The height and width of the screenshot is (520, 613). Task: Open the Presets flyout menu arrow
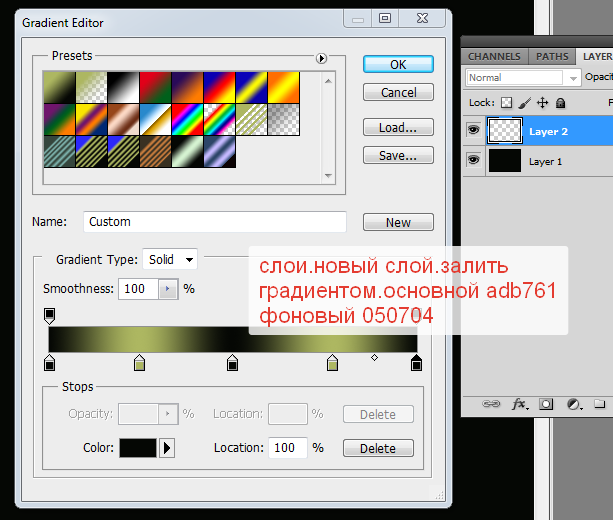[x=321, y=58]
